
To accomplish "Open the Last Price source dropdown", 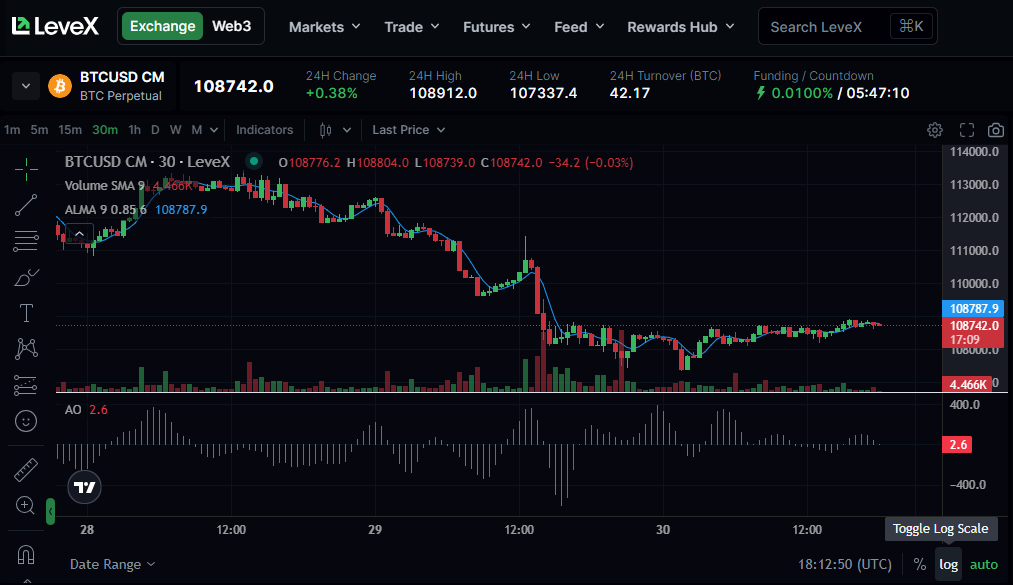I will tap(408, 130).
